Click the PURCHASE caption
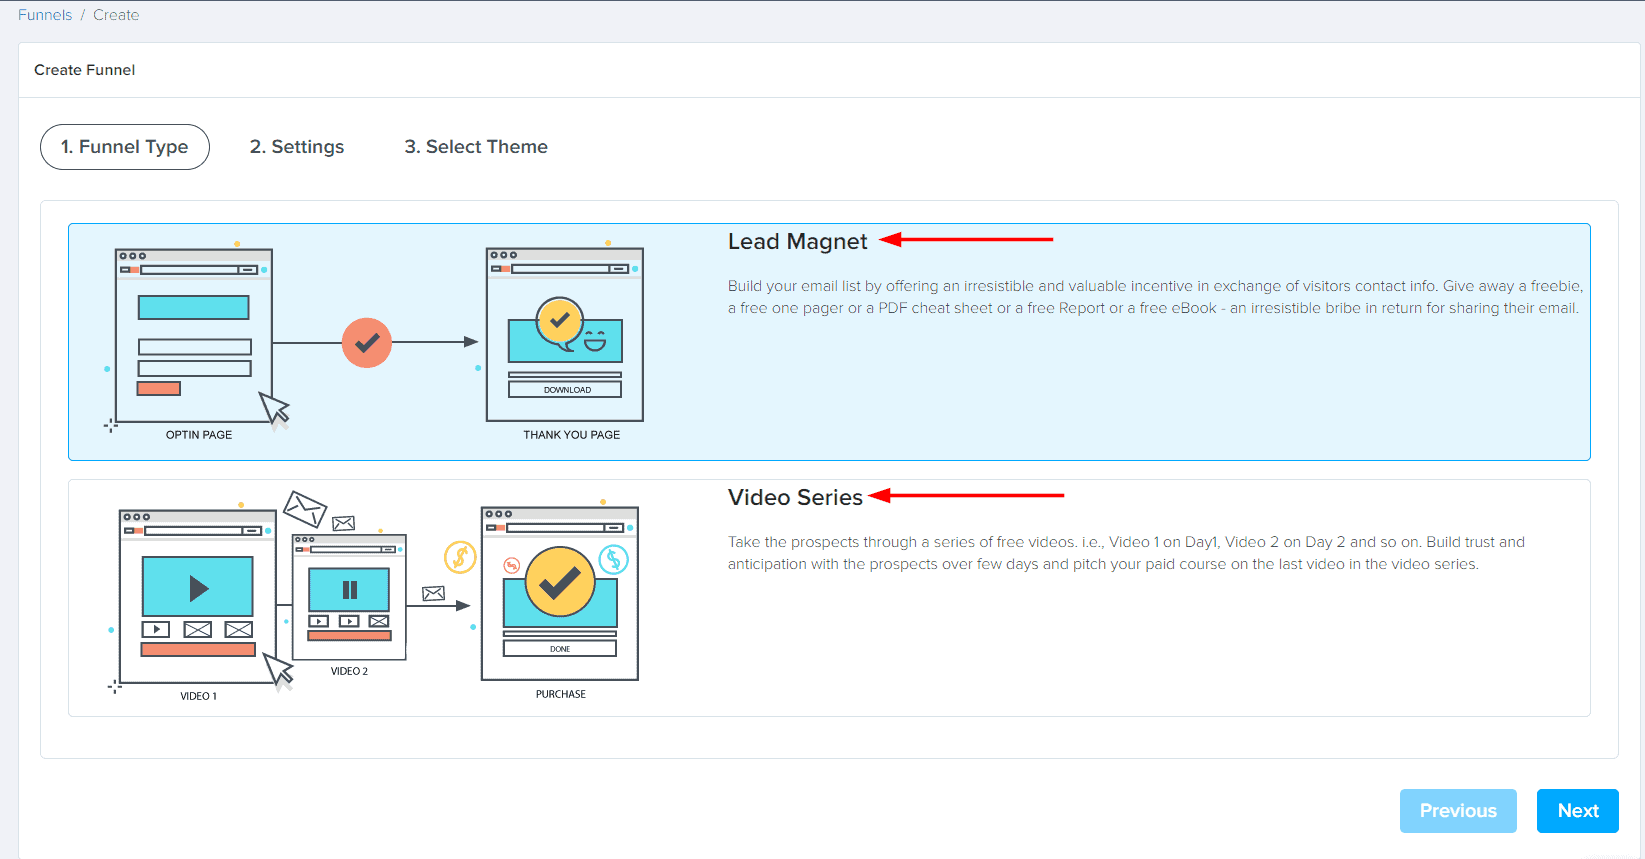The image size is (1645, 859). [561, 694]
